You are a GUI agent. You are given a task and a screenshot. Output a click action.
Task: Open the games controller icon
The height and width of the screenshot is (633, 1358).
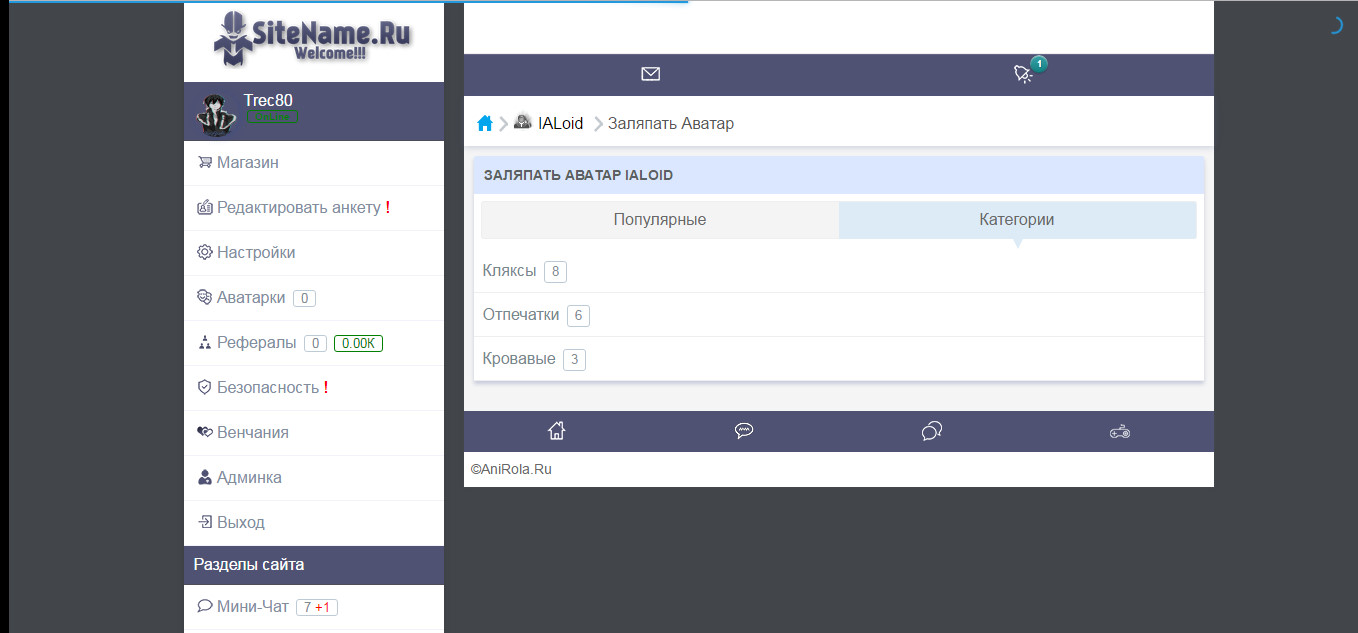pyautogui.click(x=1119, y=432)
